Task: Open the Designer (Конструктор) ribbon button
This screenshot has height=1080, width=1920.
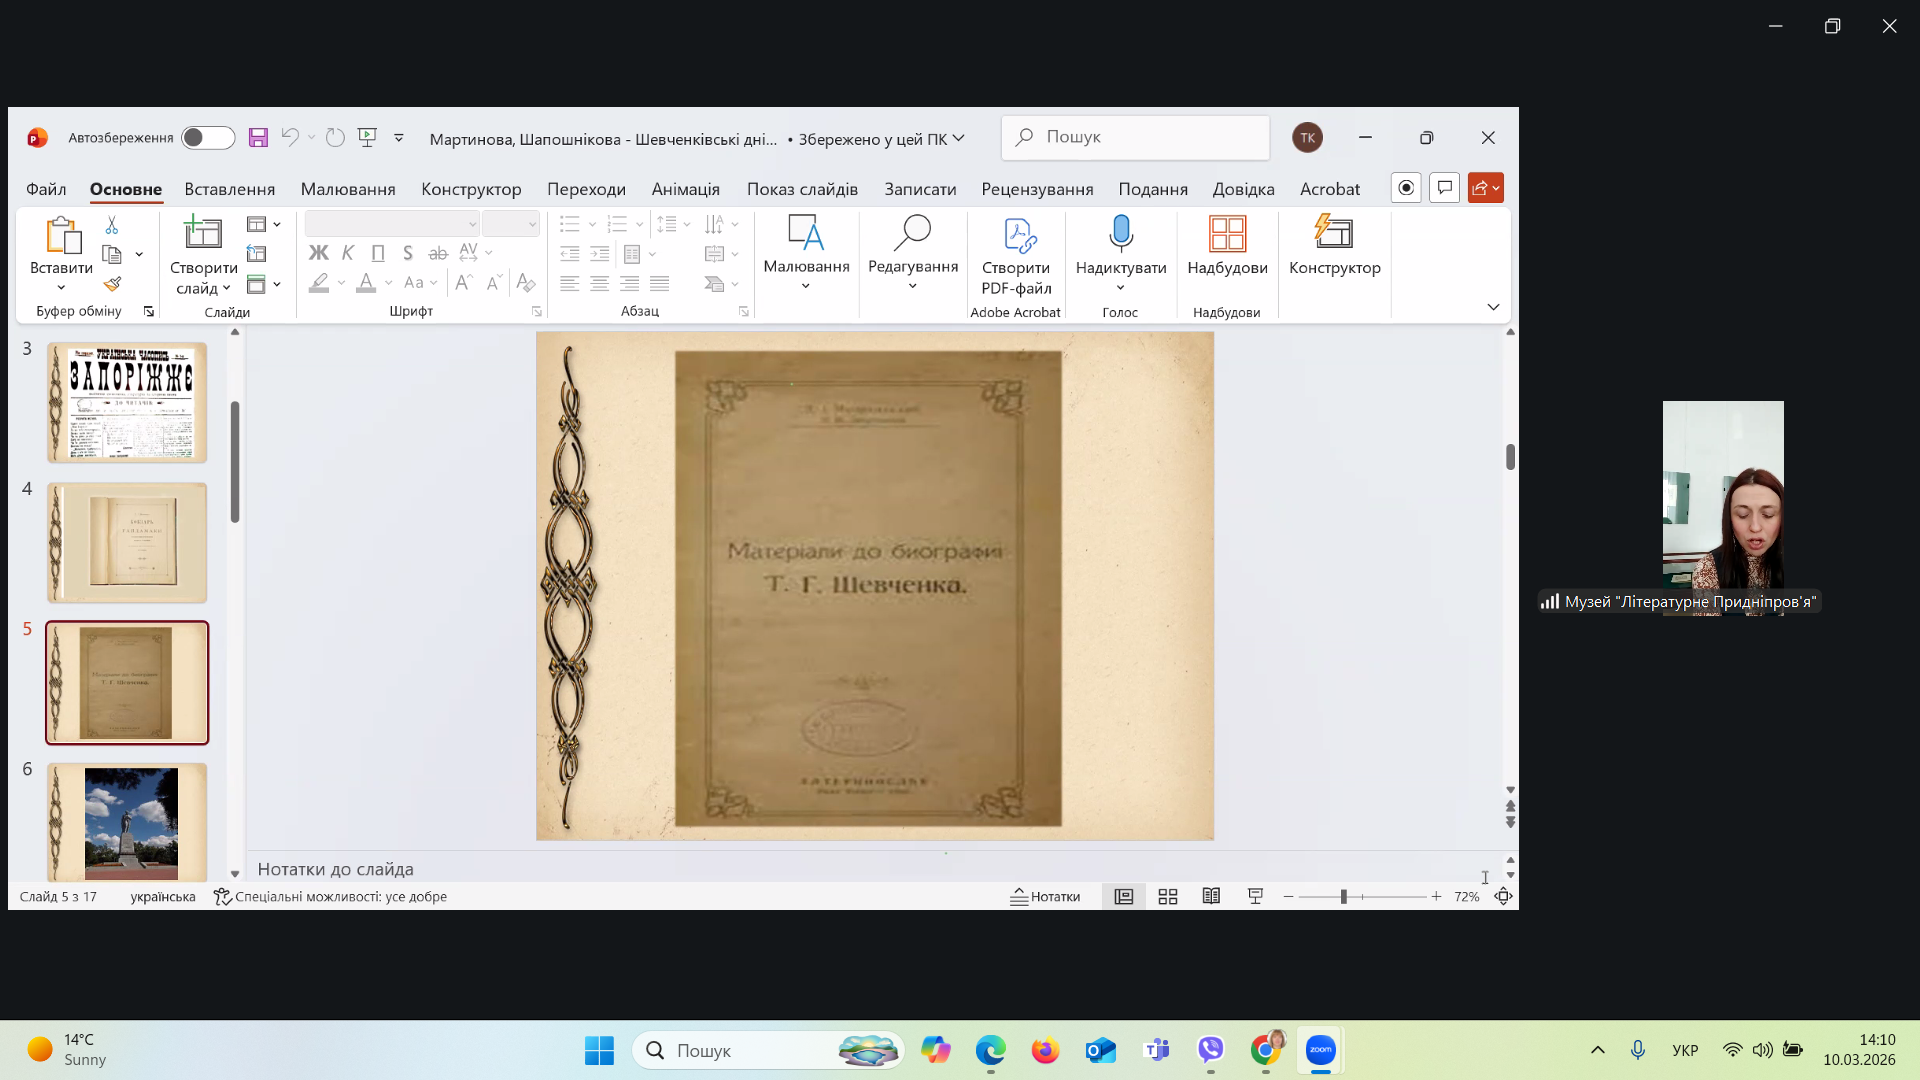Action: pyautogui.click(x=1334, y=246)
